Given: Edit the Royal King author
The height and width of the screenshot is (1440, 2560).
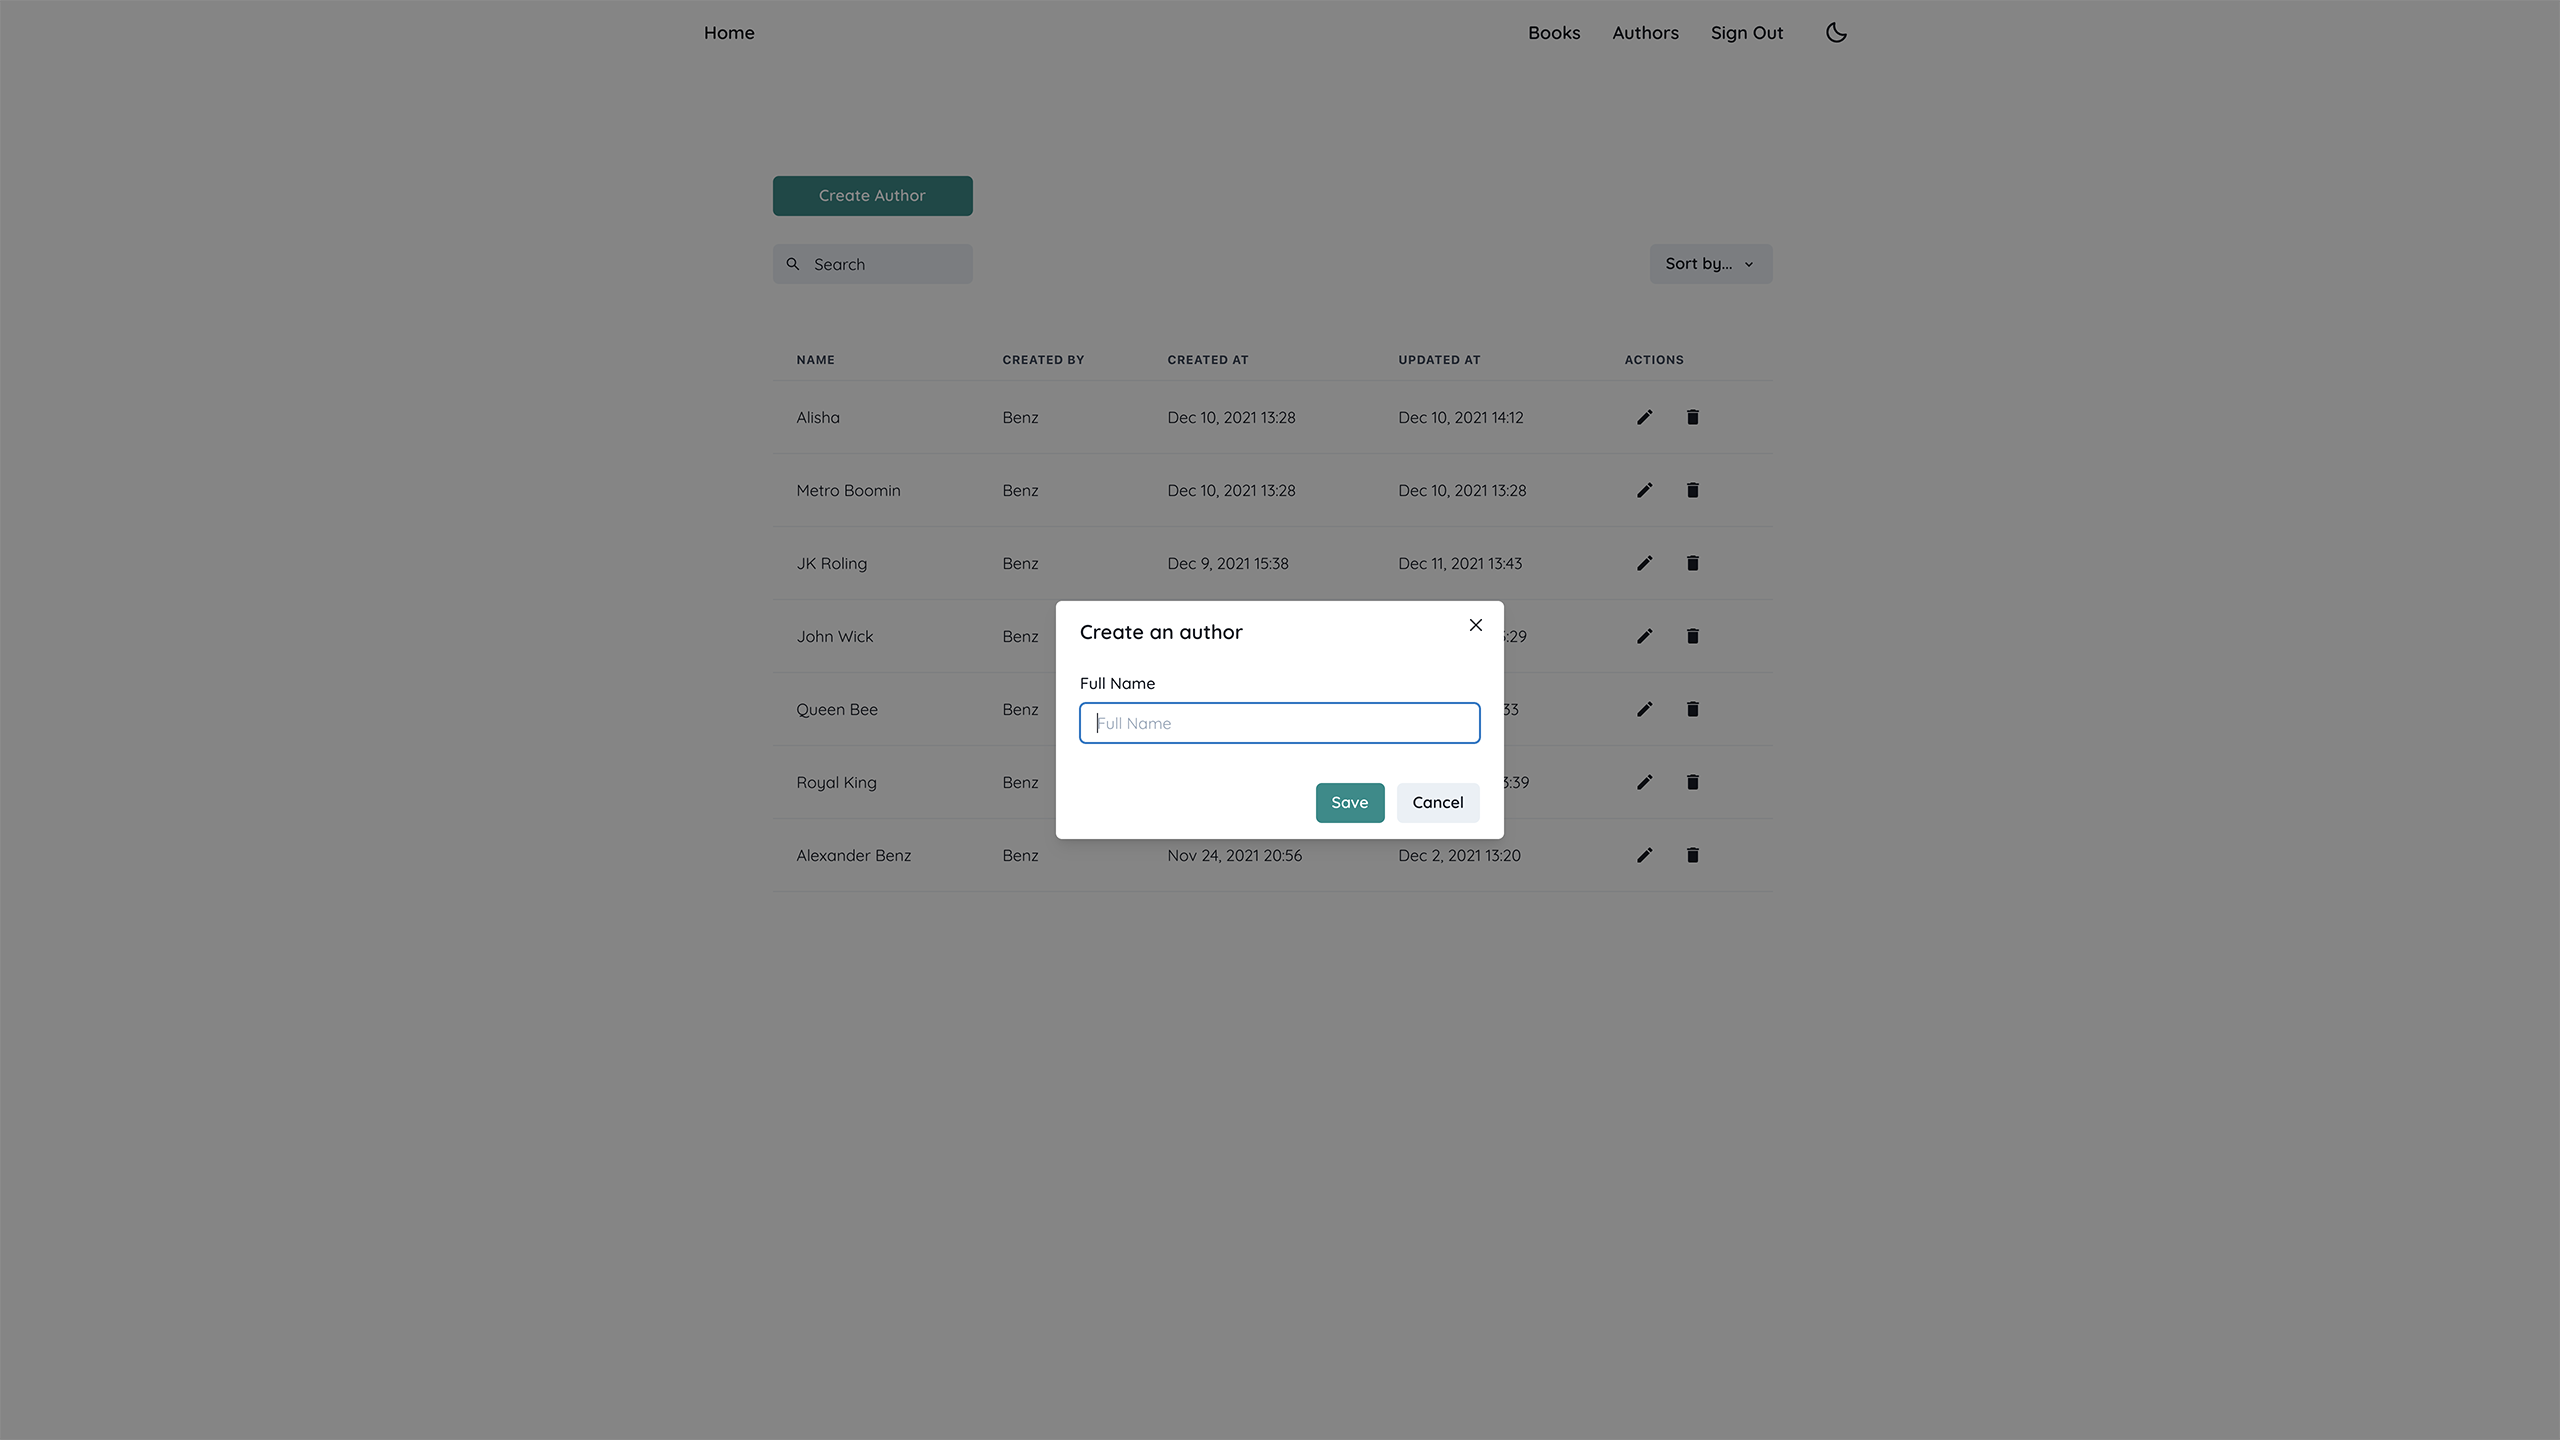Looking at the screenshot, I should point(1644,782).
